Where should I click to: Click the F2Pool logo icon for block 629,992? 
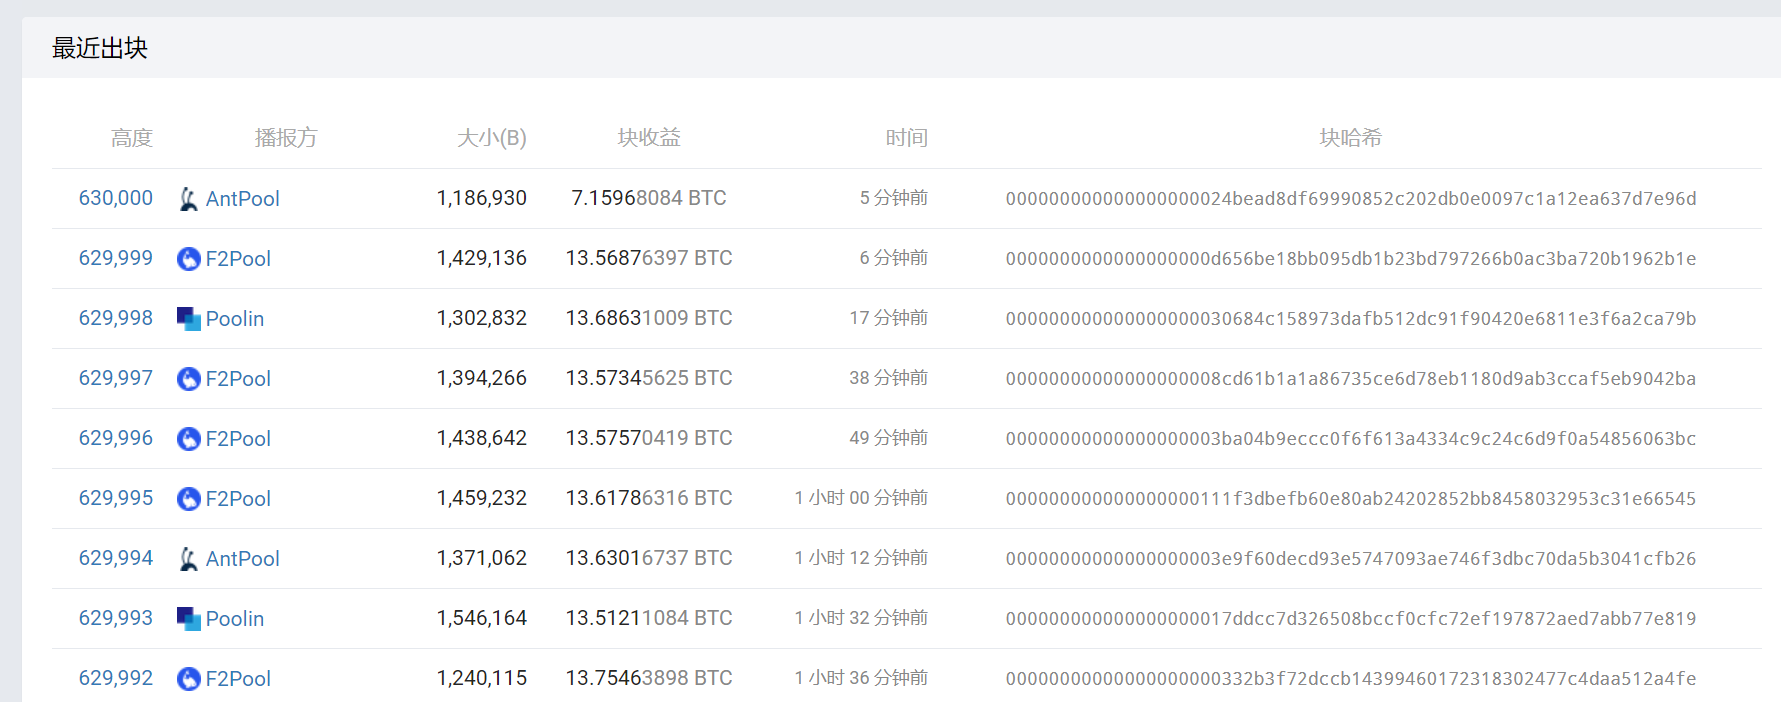(188, 679)
